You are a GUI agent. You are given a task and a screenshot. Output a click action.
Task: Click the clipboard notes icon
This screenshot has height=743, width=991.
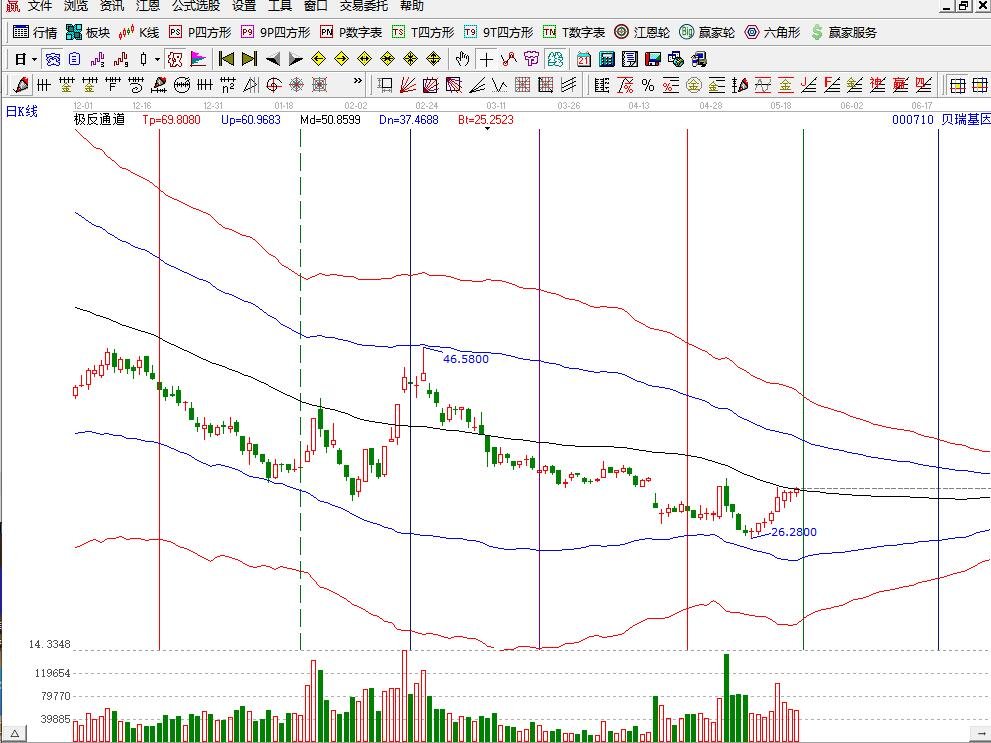(x=75, y=59)
